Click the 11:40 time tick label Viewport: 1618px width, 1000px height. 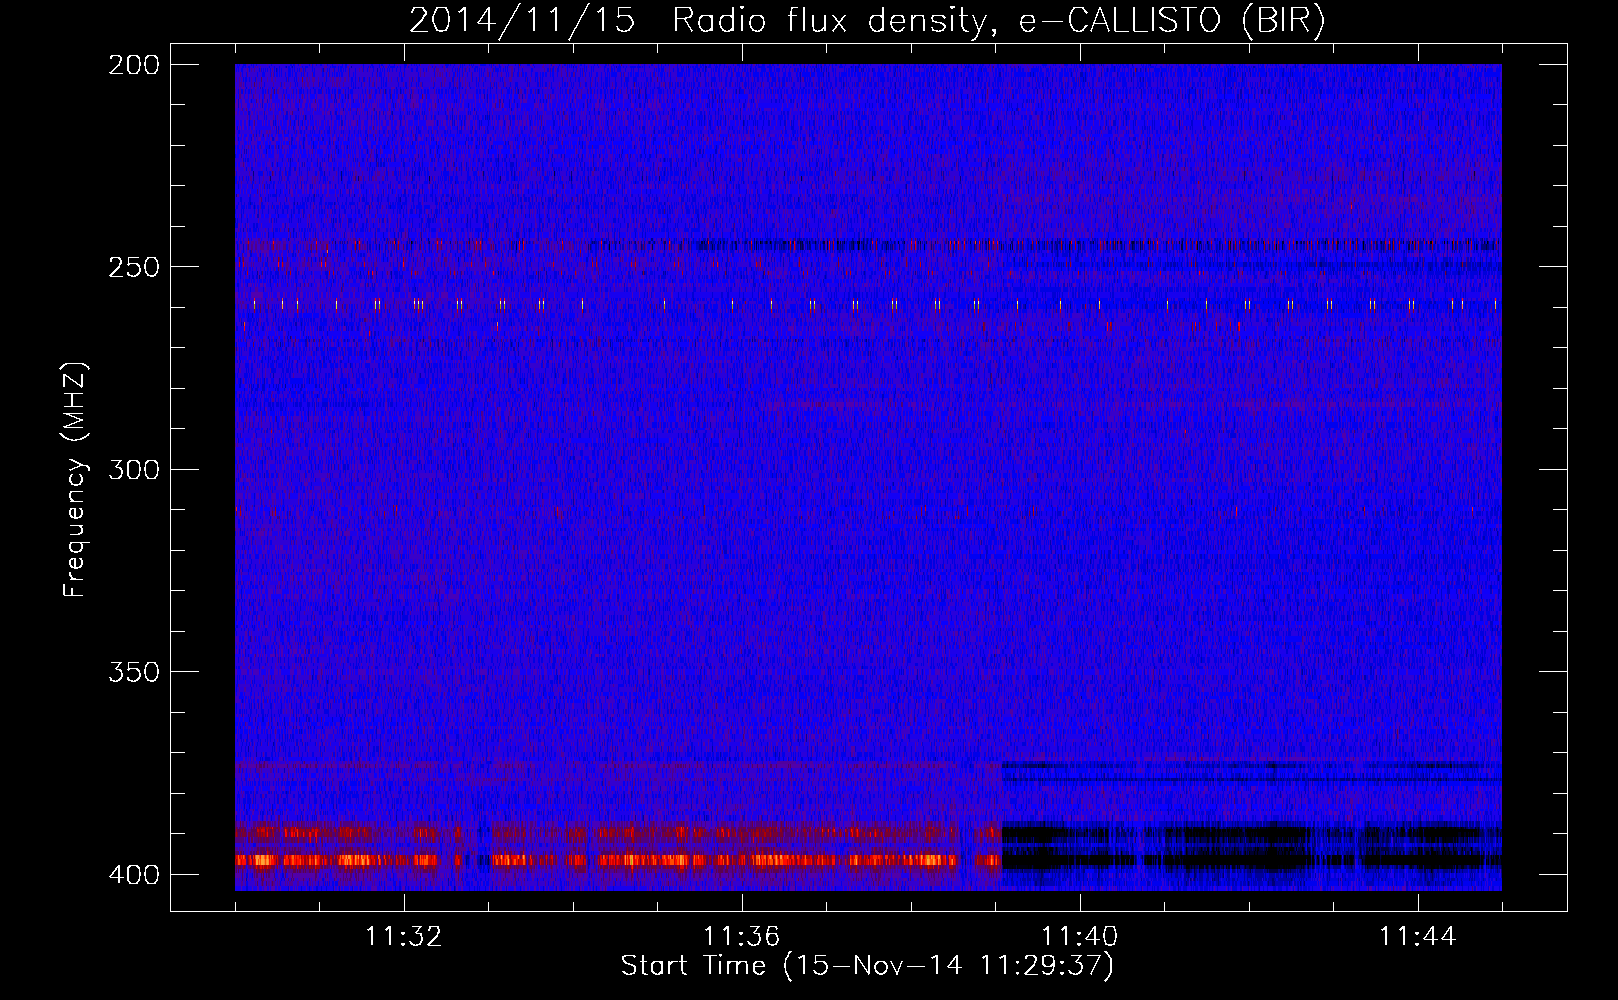pyautogui.click(x=1080, y=937)
